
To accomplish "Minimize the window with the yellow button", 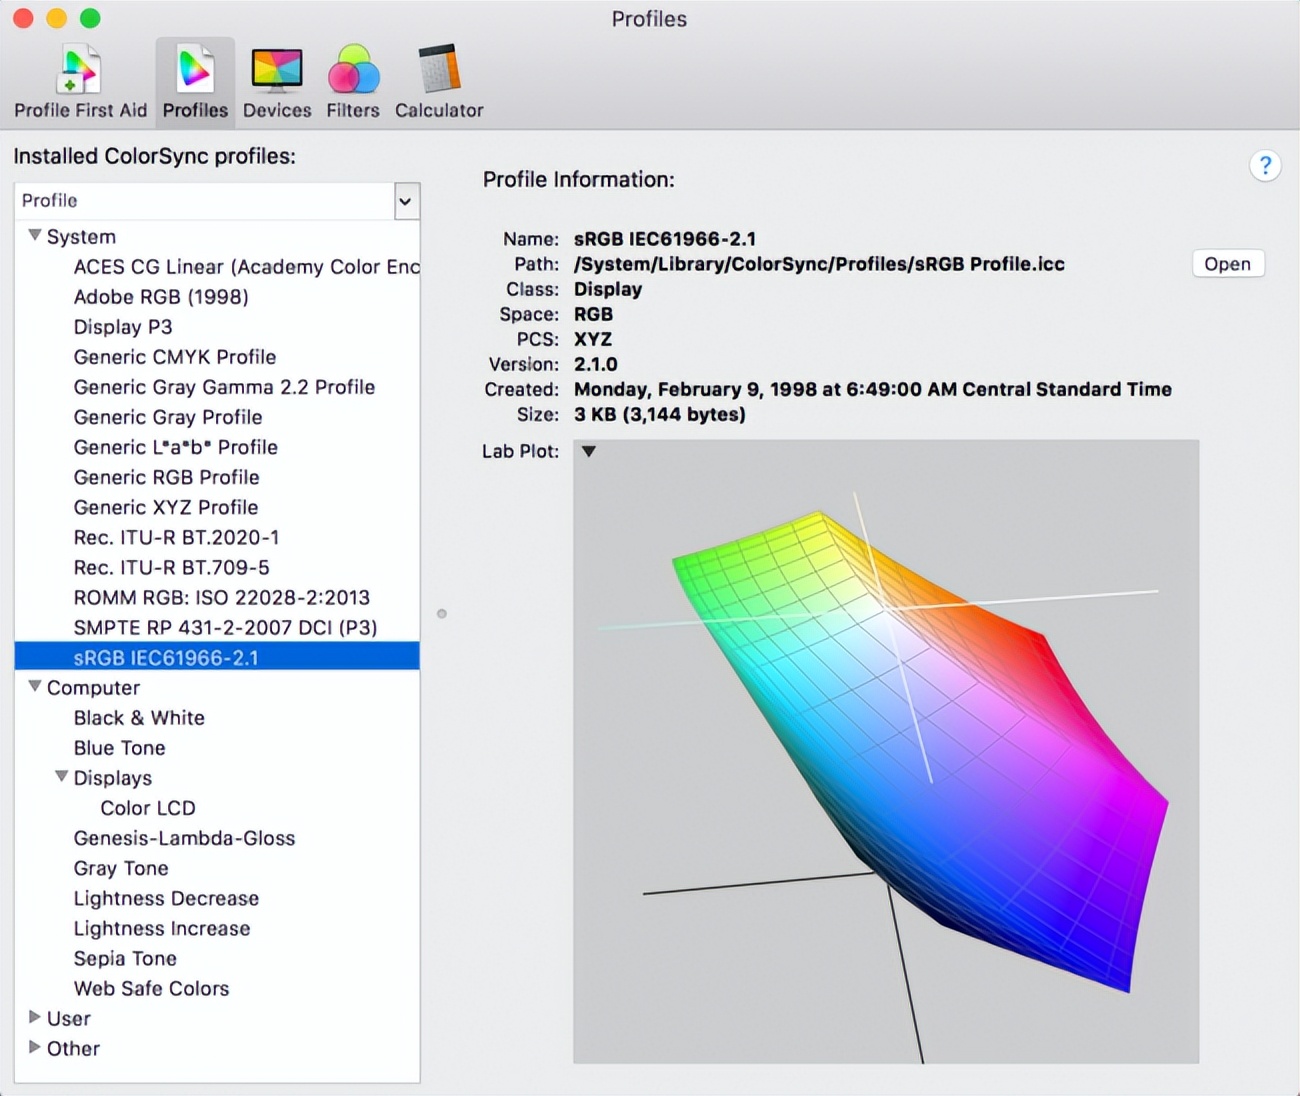I will [x=57, y=18].
